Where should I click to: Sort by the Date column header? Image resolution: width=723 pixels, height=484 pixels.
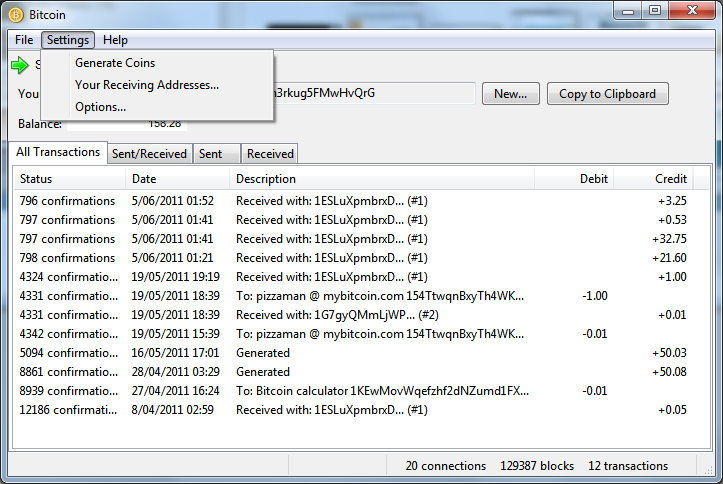[178, 179]
